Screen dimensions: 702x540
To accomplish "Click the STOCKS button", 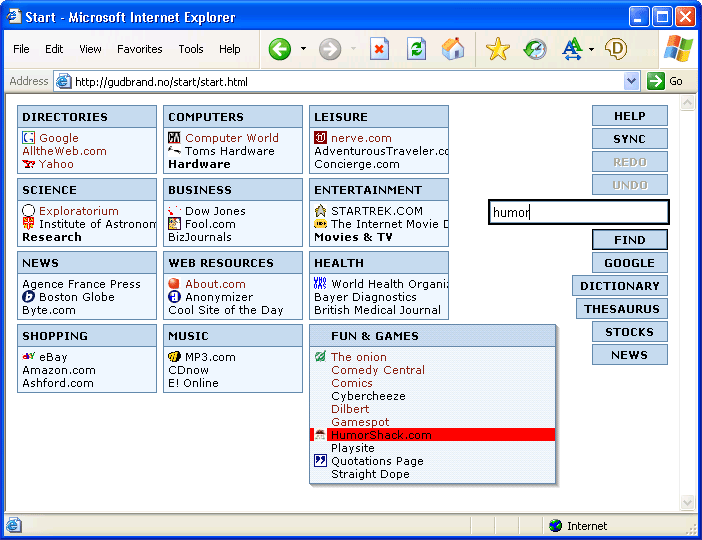I will (x=629, y=332).
